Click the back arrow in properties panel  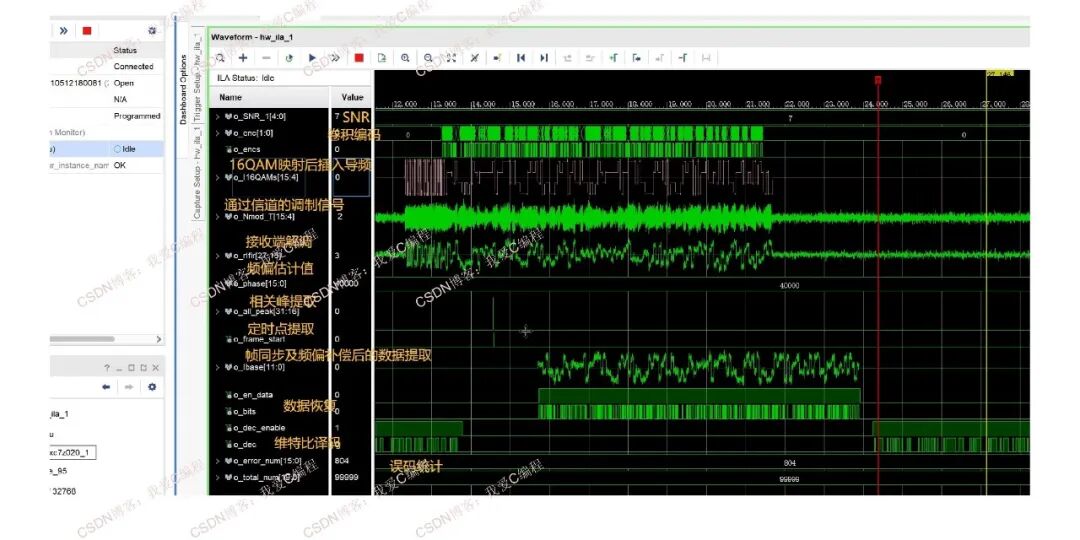(106, 387)
